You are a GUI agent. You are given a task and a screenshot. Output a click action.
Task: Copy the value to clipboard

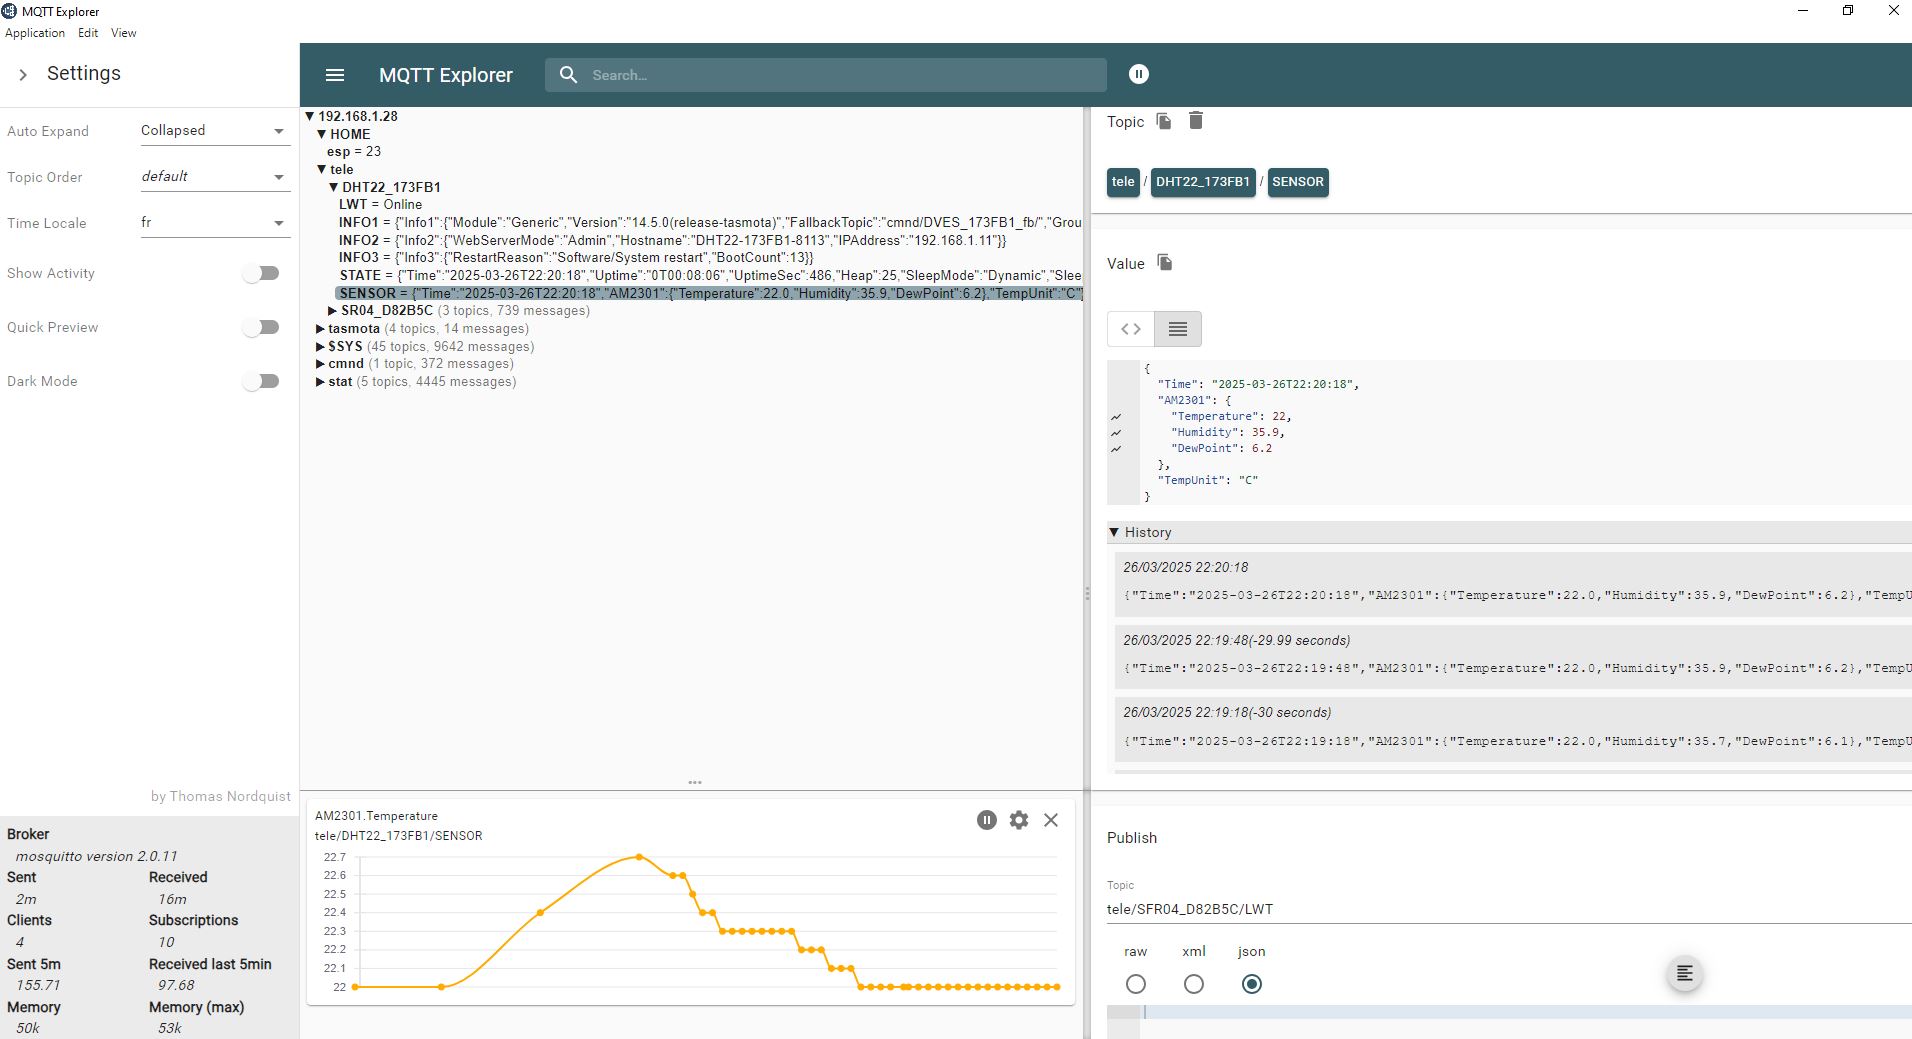tap(1164, 263)
